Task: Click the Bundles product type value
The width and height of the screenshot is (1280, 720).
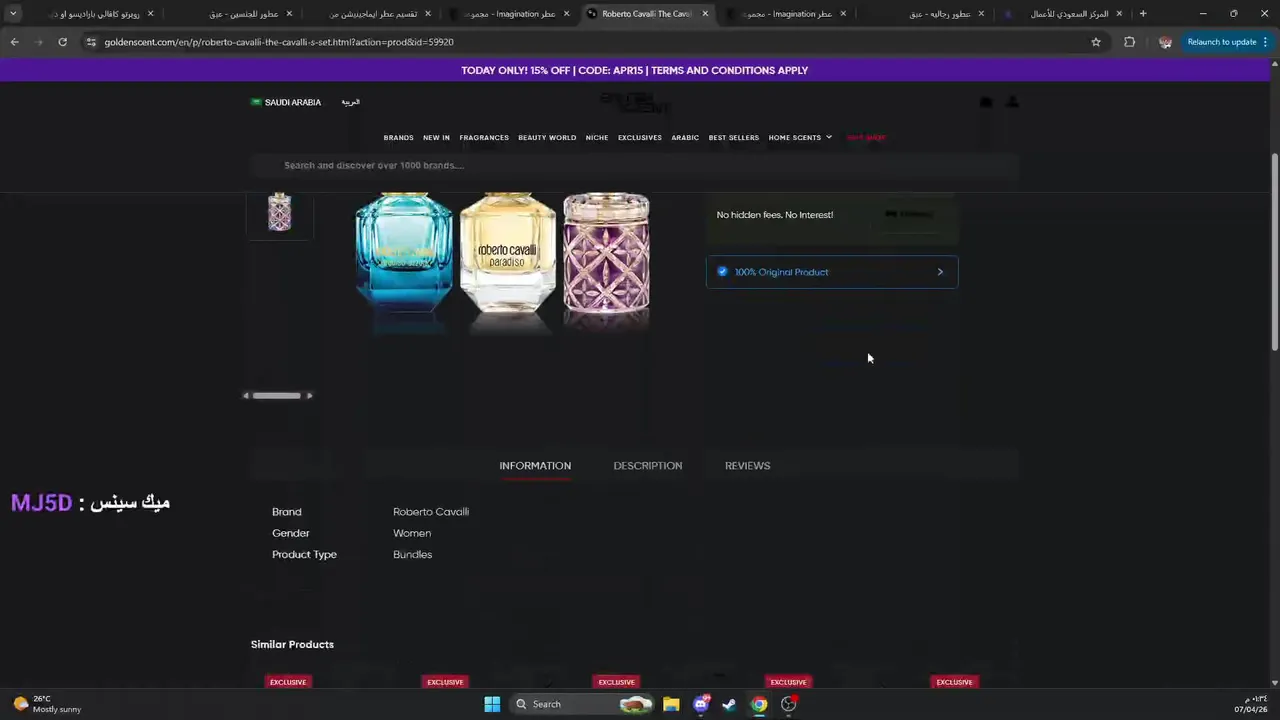Action: point(412,555)
